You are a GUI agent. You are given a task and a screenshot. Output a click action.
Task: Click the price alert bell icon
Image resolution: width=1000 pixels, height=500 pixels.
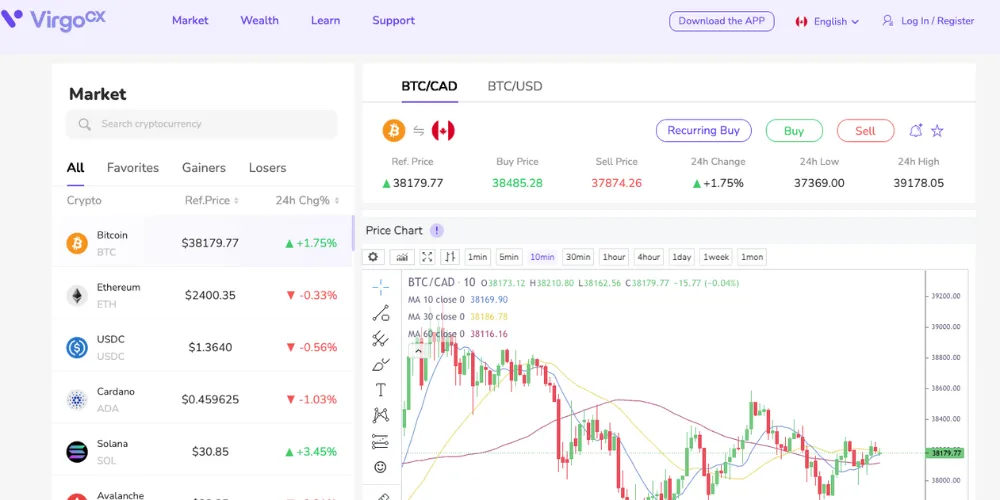[915, 131]
